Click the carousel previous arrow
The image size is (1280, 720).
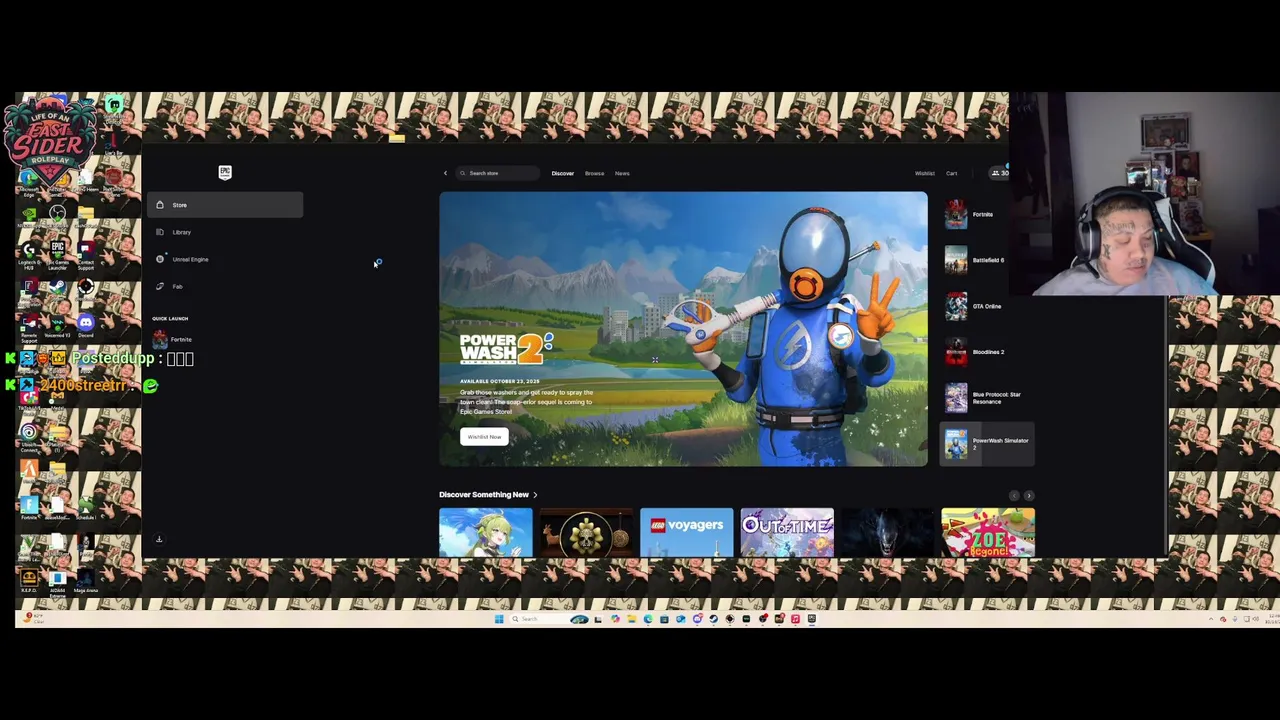click(1014, 496)
